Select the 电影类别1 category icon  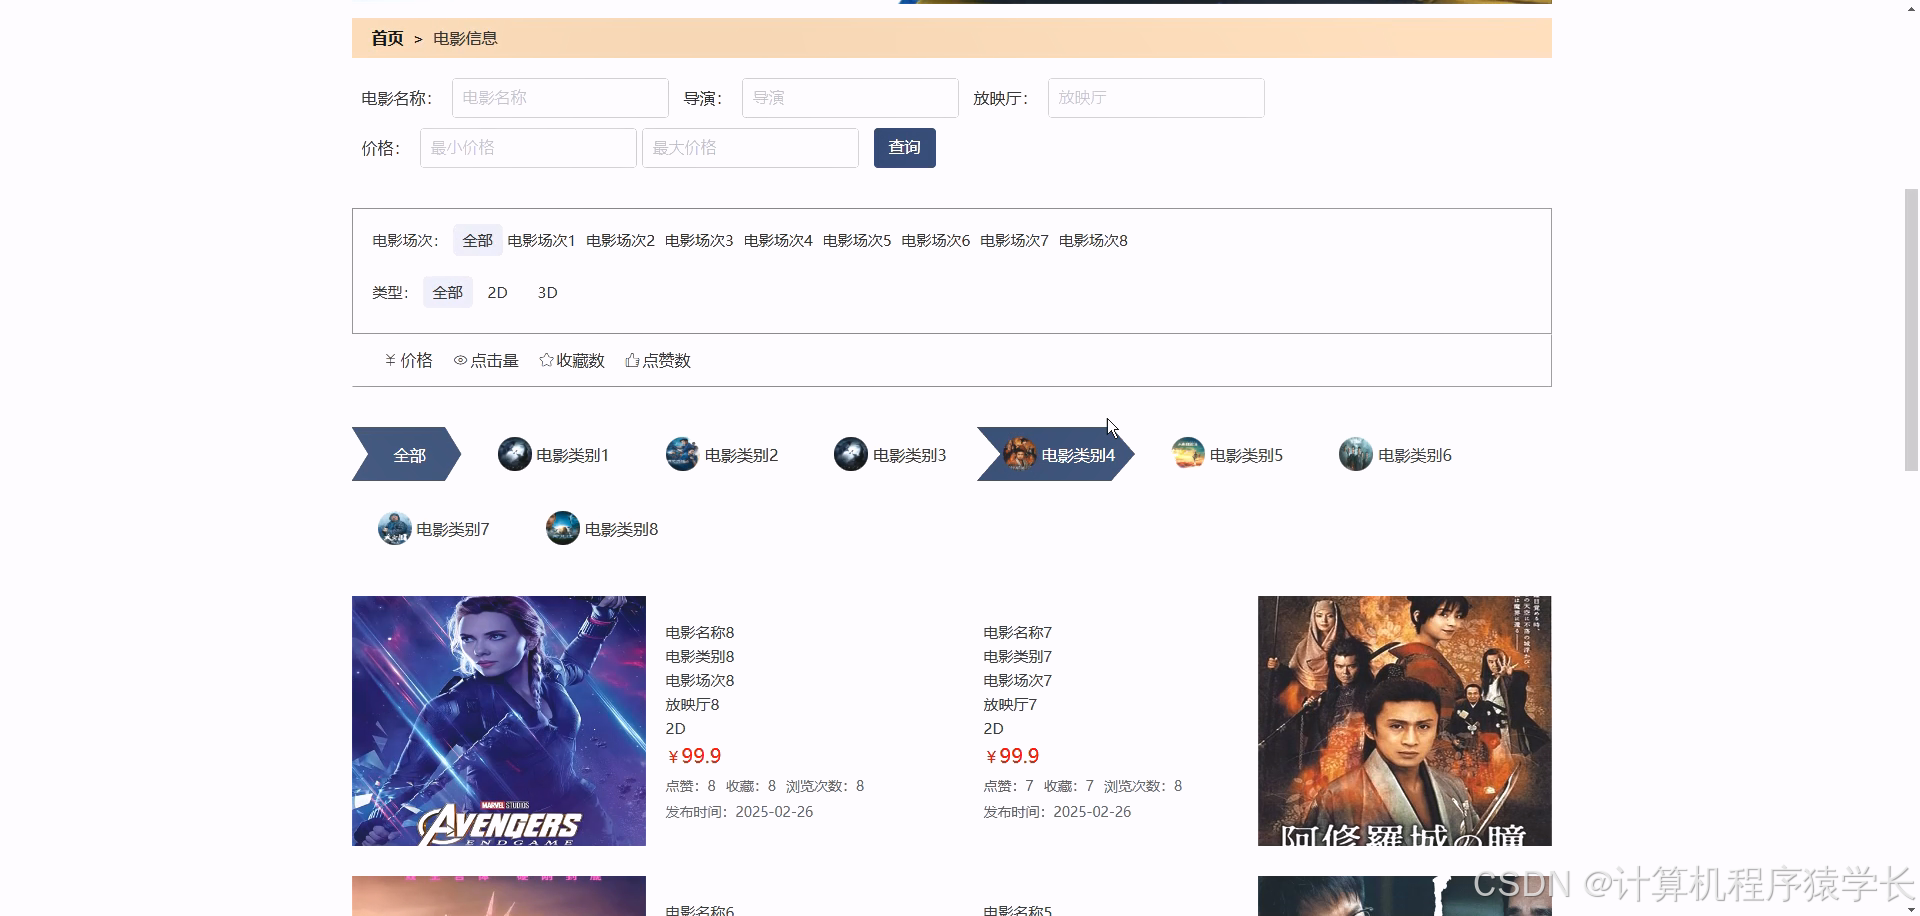pyautogui.click(x=513, y=454)
